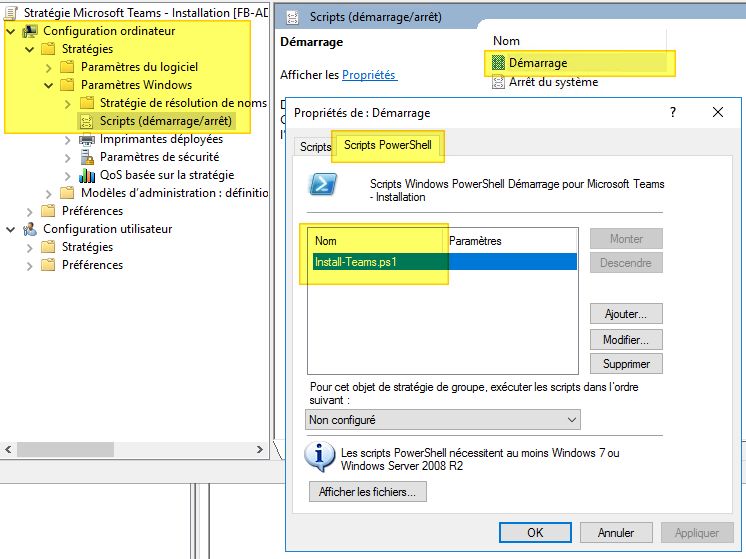The width and height of the screenshot is (746, 559).
Task: Switch to the Scripts PowerShell tab
Action: click(x=388, y=145)
